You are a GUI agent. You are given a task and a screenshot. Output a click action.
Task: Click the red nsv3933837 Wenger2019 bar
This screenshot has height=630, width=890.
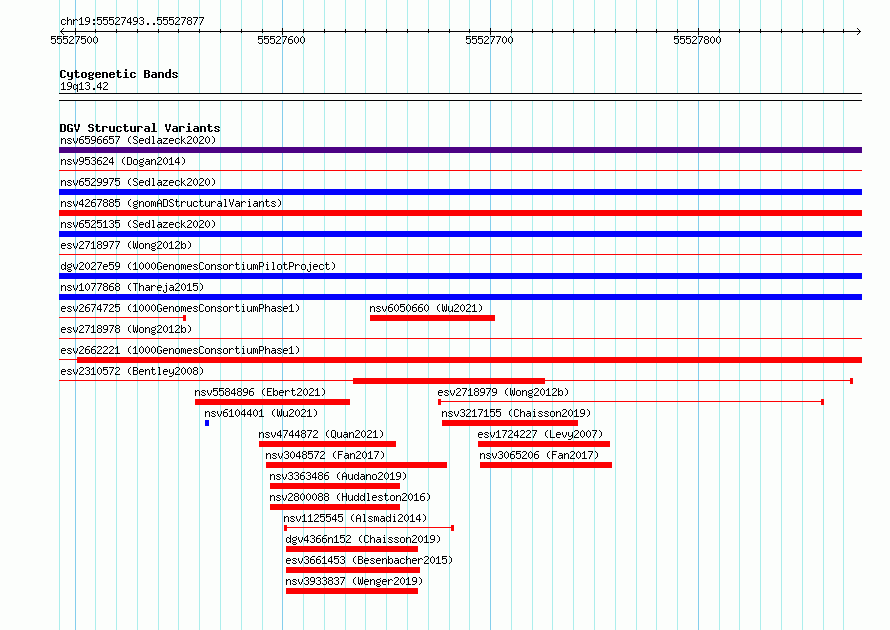[x=352, y=591]
